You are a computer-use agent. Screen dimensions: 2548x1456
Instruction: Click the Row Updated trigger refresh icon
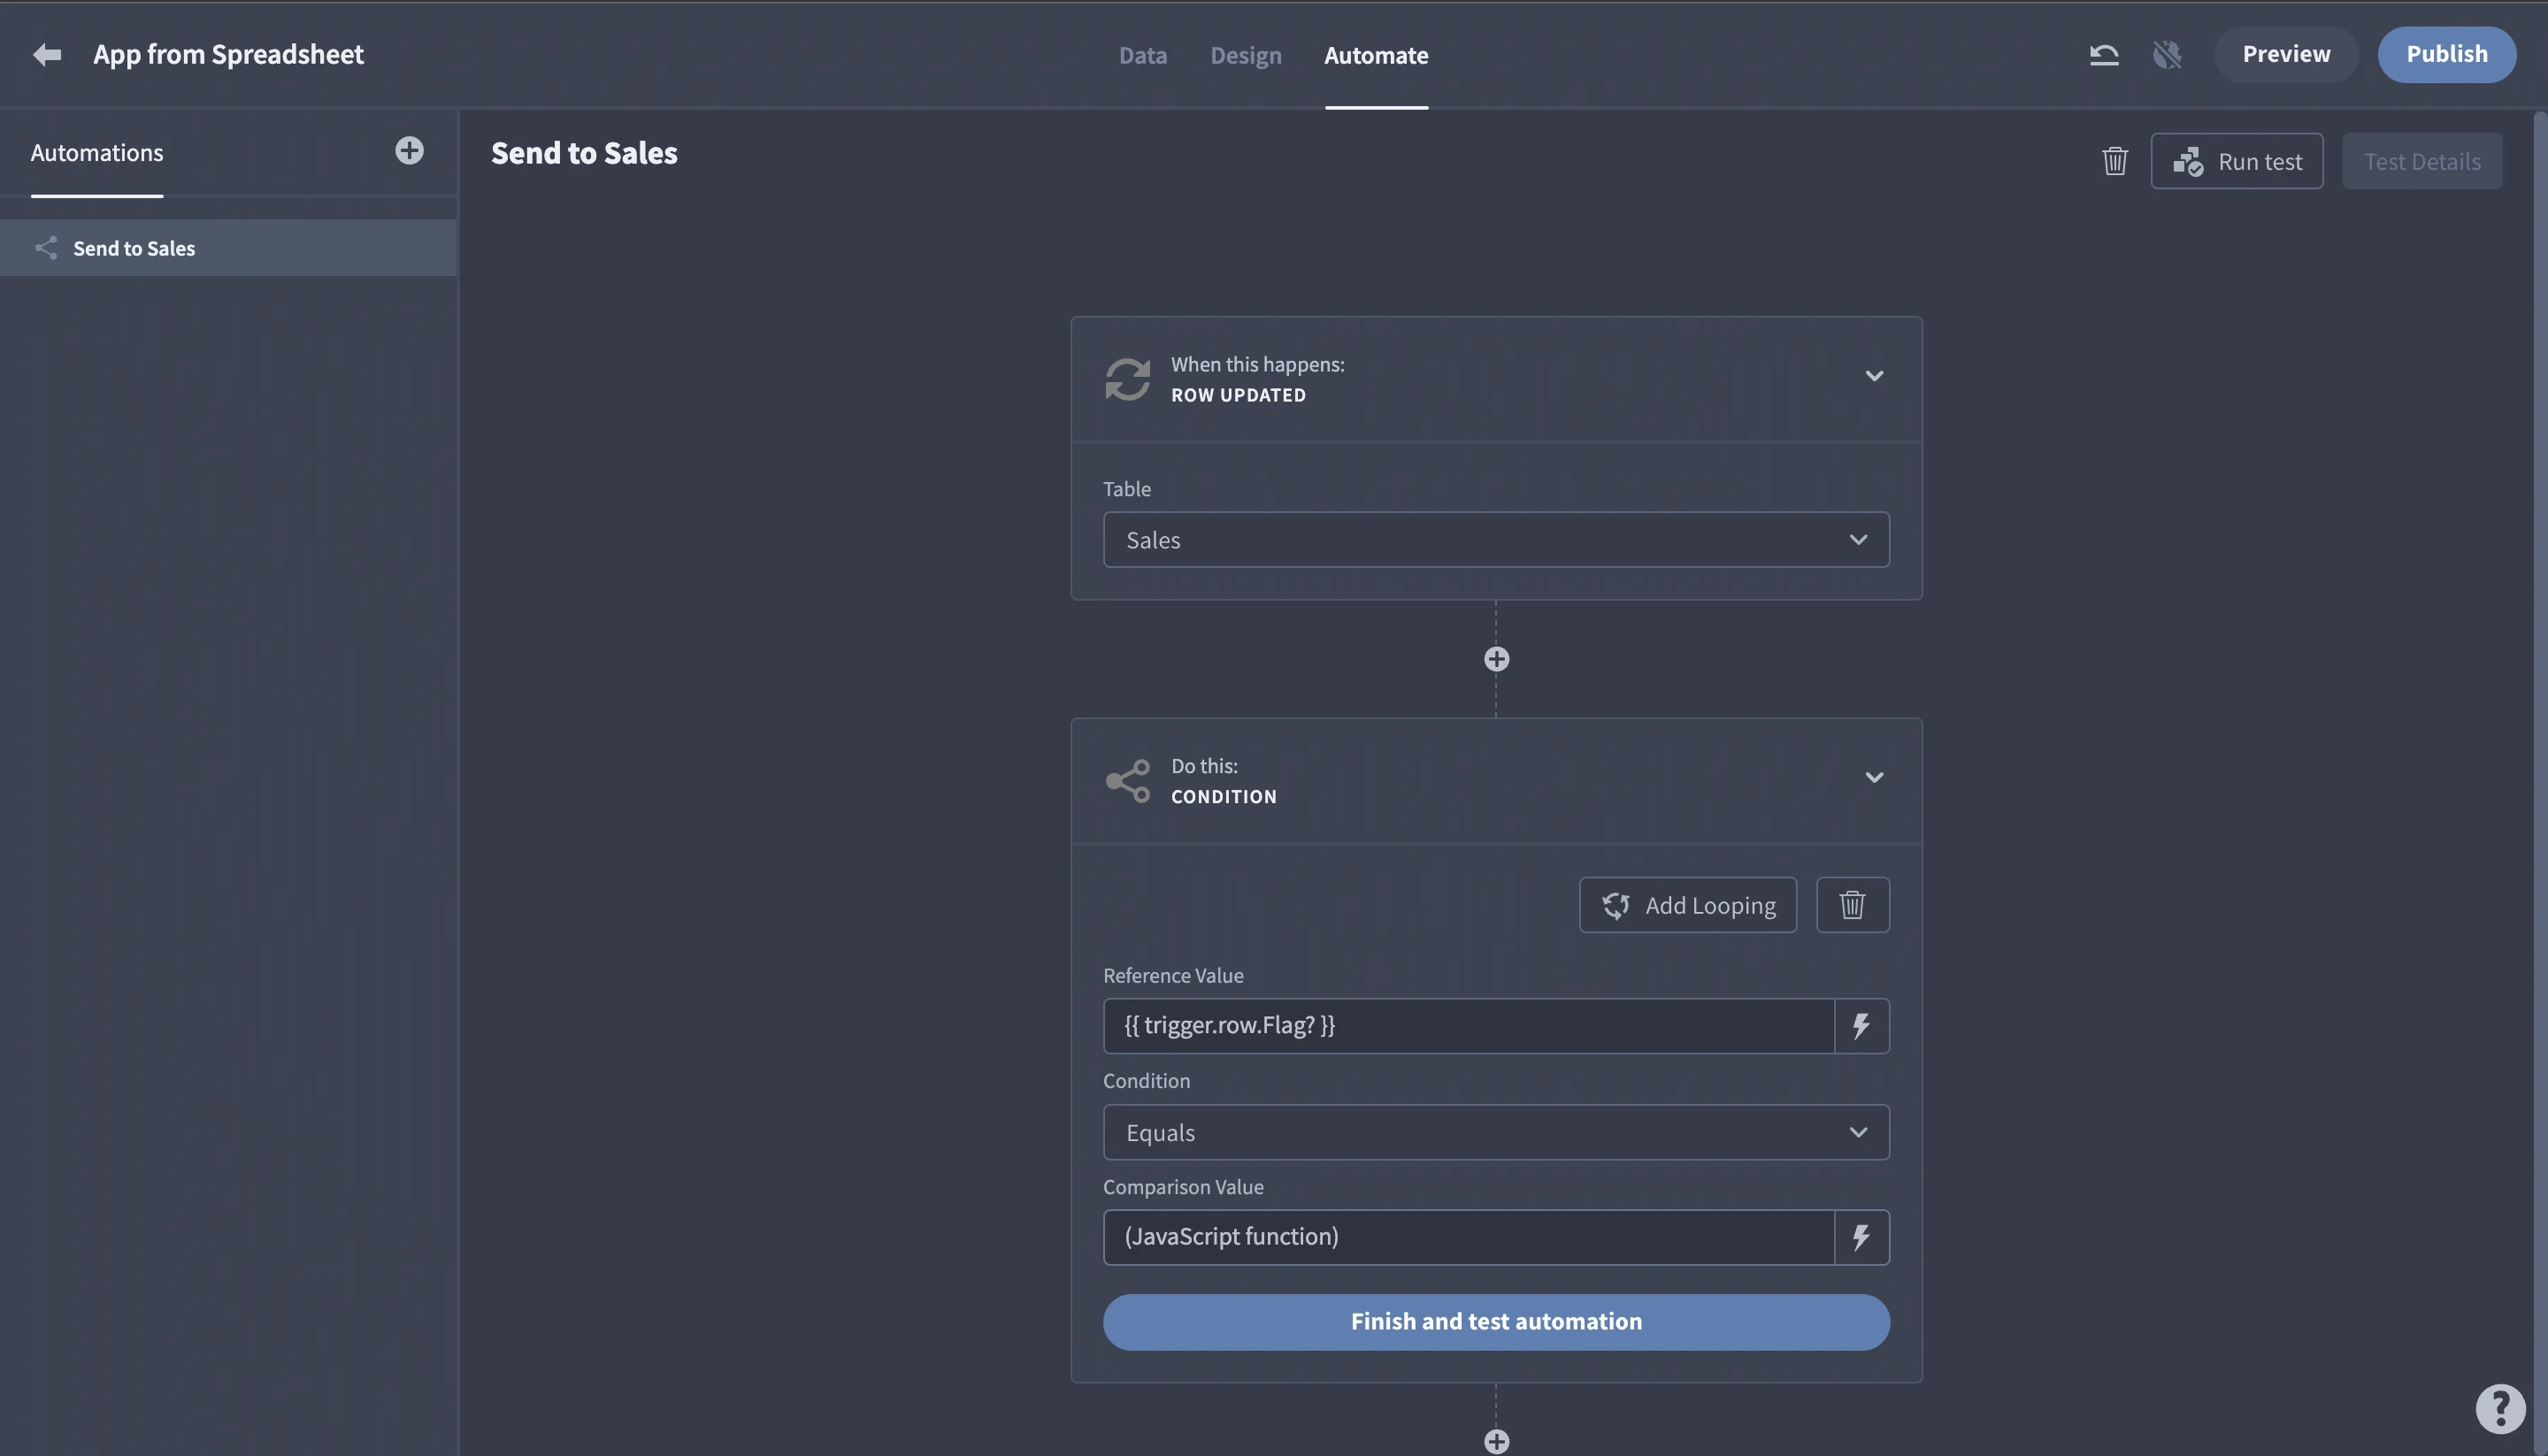pyautogui.click(x=1127, y=379)
